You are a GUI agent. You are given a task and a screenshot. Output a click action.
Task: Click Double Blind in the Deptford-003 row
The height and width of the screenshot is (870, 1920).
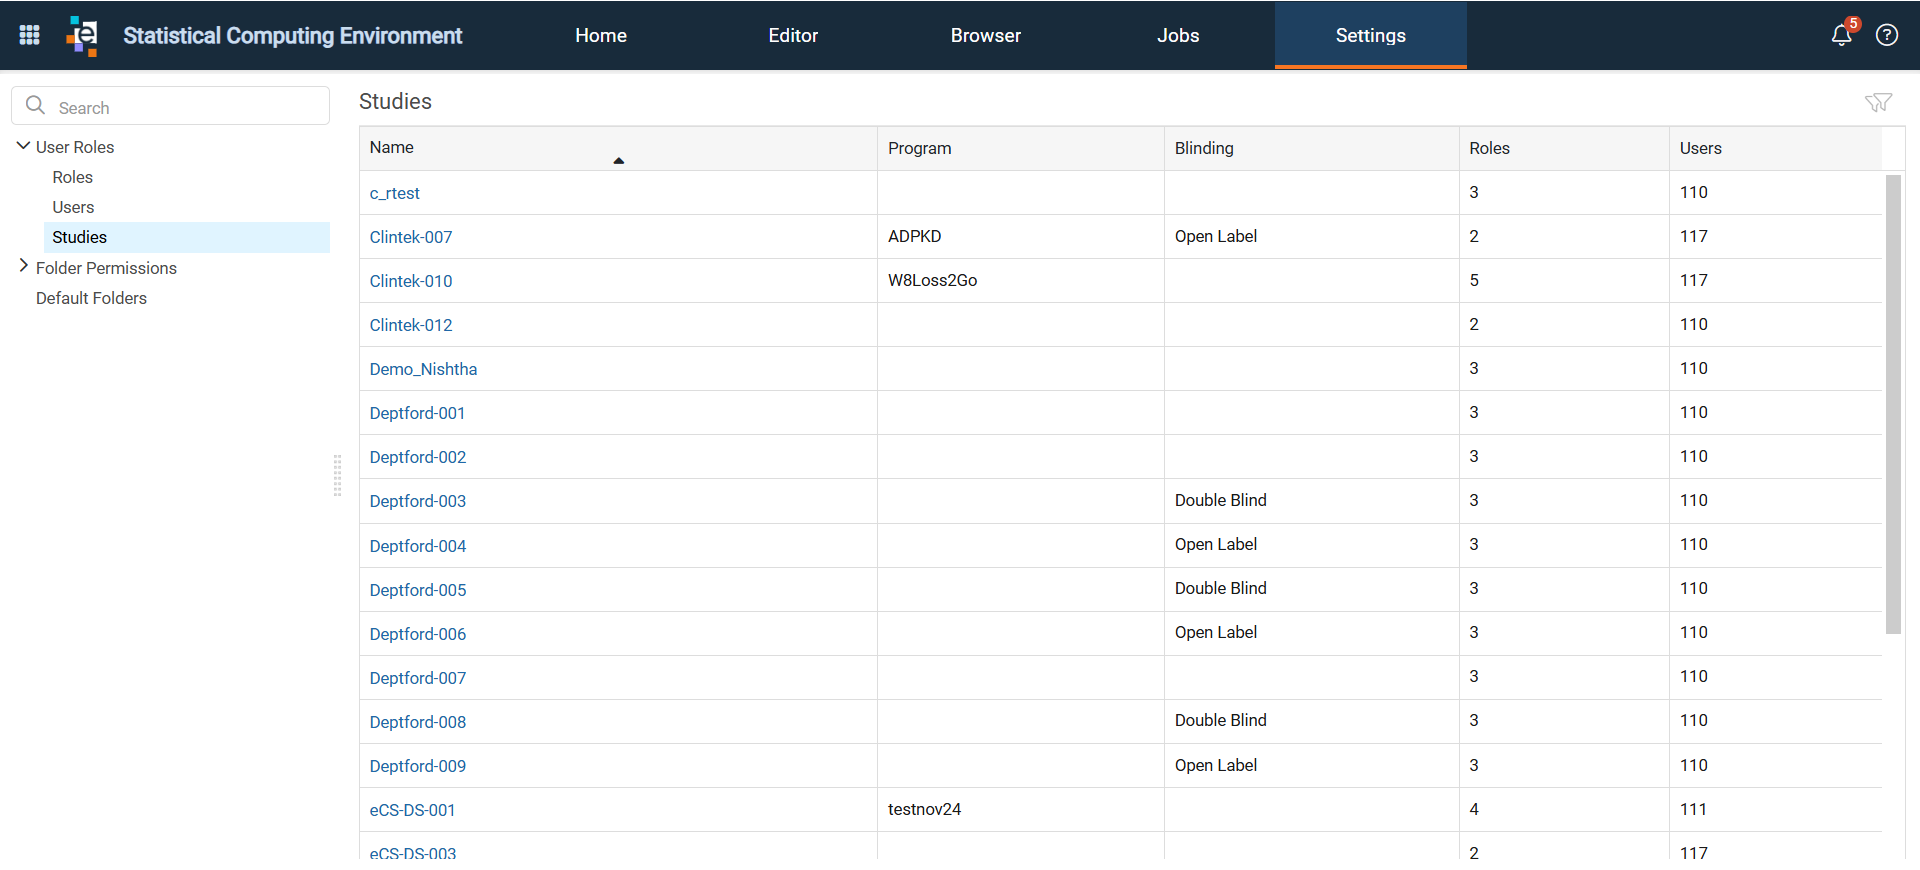coord(1221,500)
